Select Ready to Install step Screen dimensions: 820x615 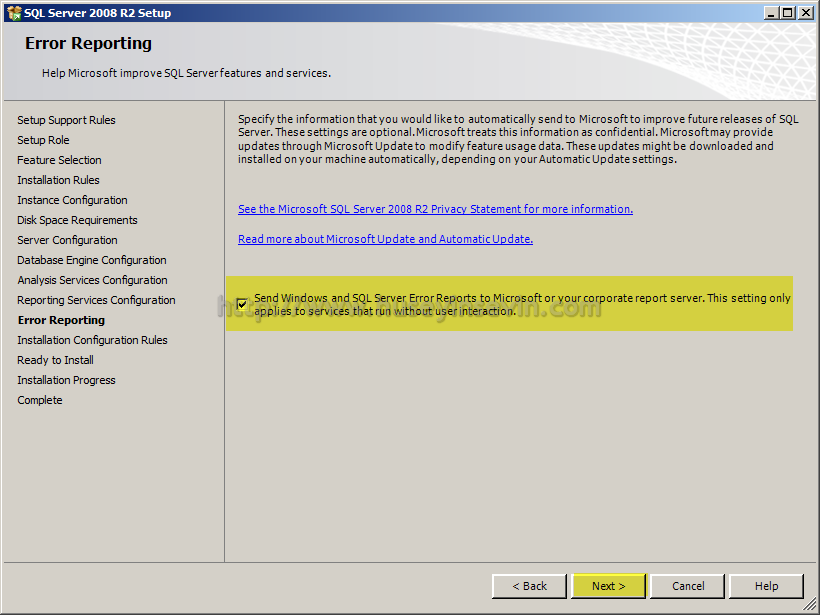[55, 360]
